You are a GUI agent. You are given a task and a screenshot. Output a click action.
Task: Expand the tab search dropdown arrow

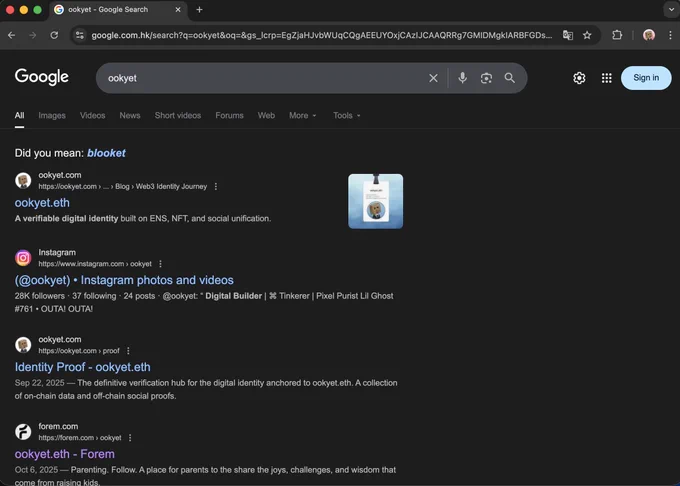tap(671, 10)
